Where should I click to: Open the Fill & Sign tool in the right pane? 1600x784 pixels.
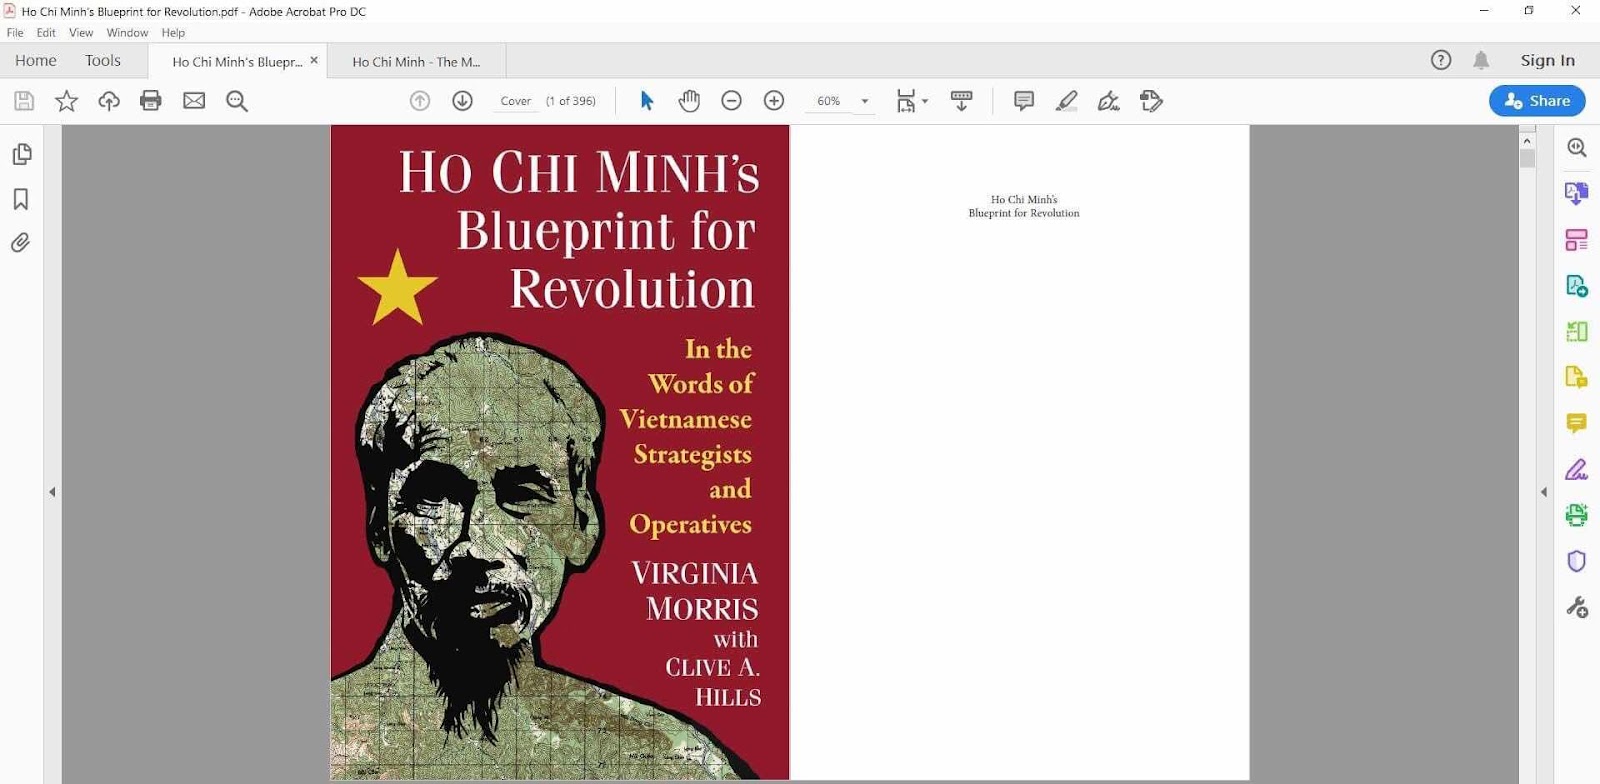pyautogui.click(x=1577, y=469)
